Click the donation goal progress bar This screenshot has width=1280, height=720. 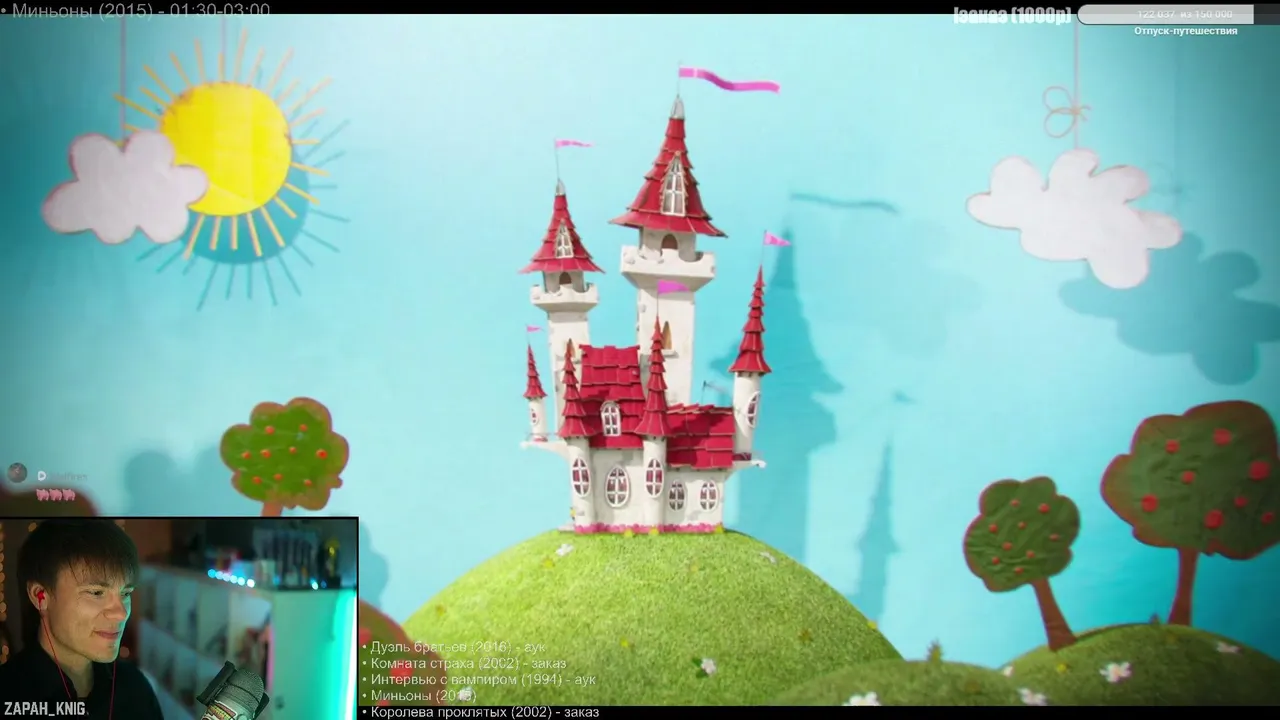[1179, 14]
